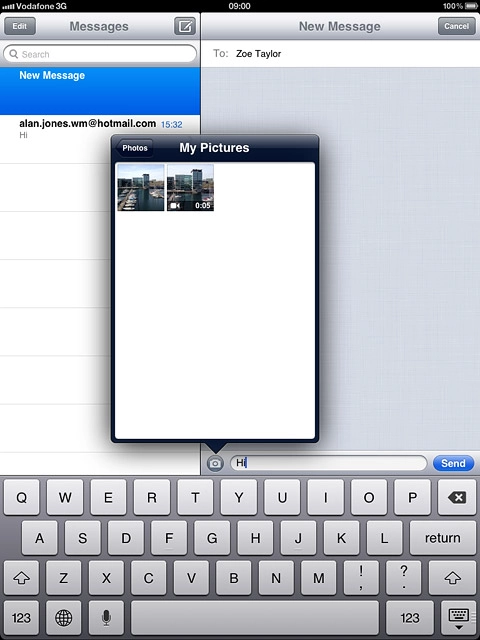Viewport: 480px width, 640px height.
Task: Tap the W key
Action: coord(65,497)
